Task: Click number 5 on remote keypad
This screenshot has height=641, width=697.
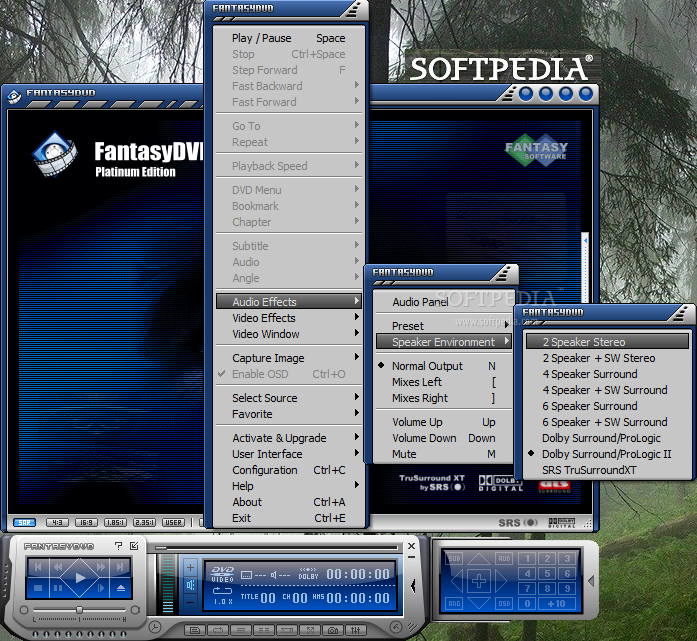Action: coord(547,573)
